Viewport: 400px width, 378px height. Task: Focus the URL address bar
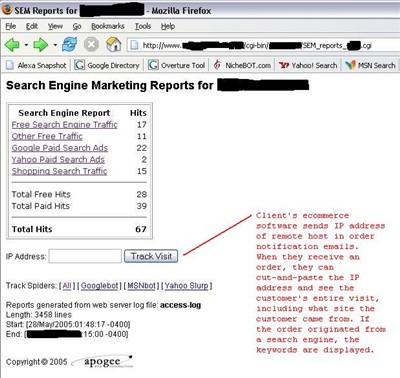coord(263,45)
